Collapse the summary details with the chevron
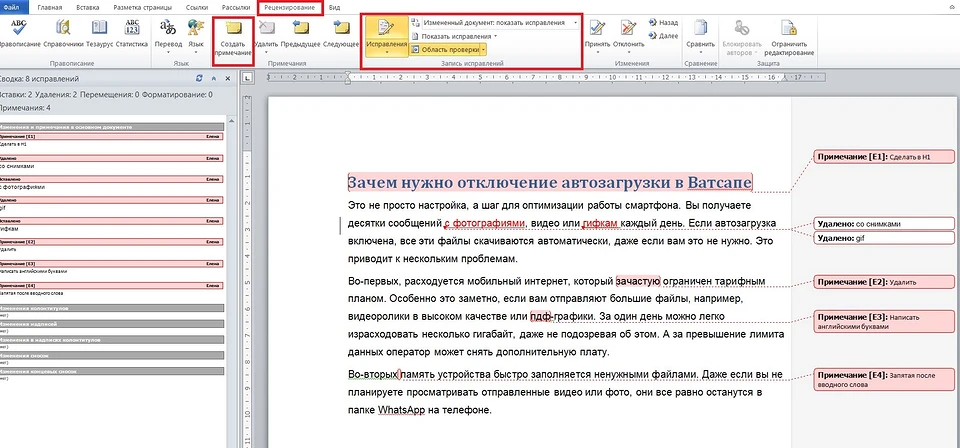 point(214,79)
